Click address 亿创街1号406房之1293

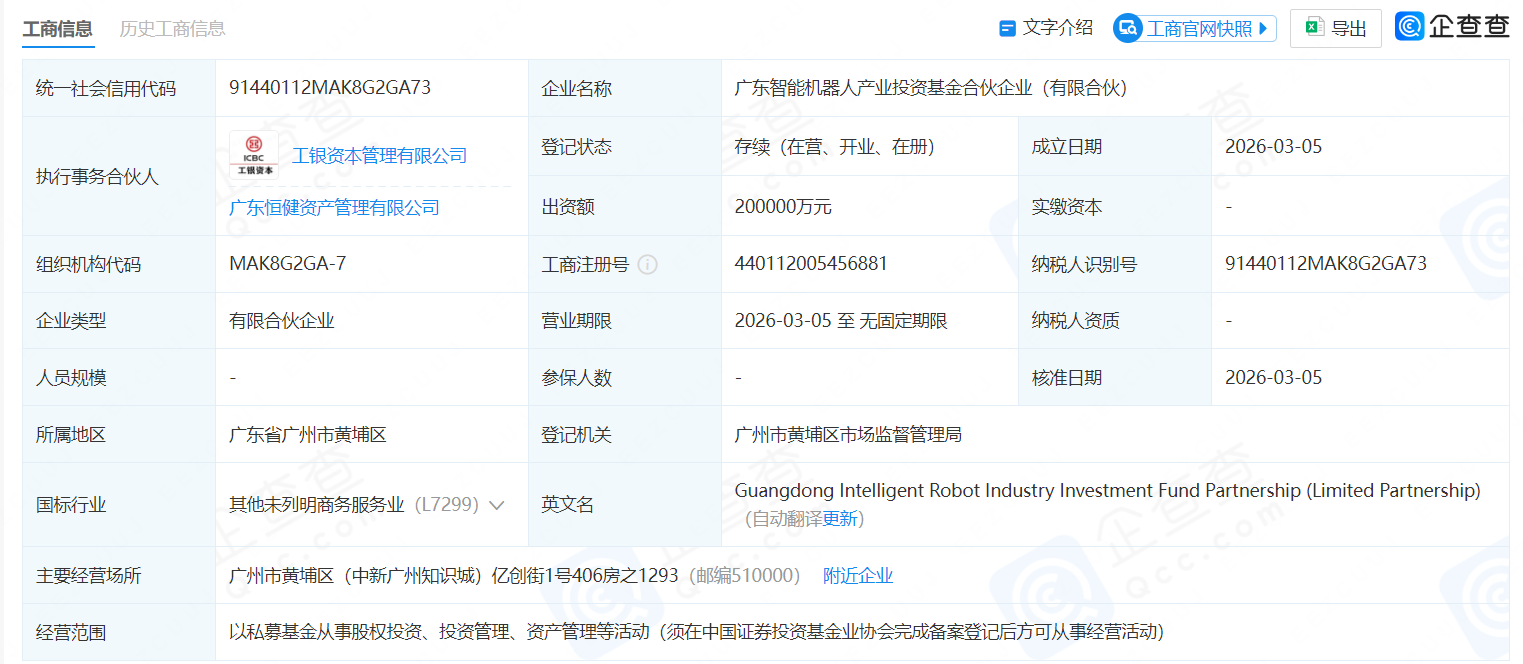pos(585,575)
